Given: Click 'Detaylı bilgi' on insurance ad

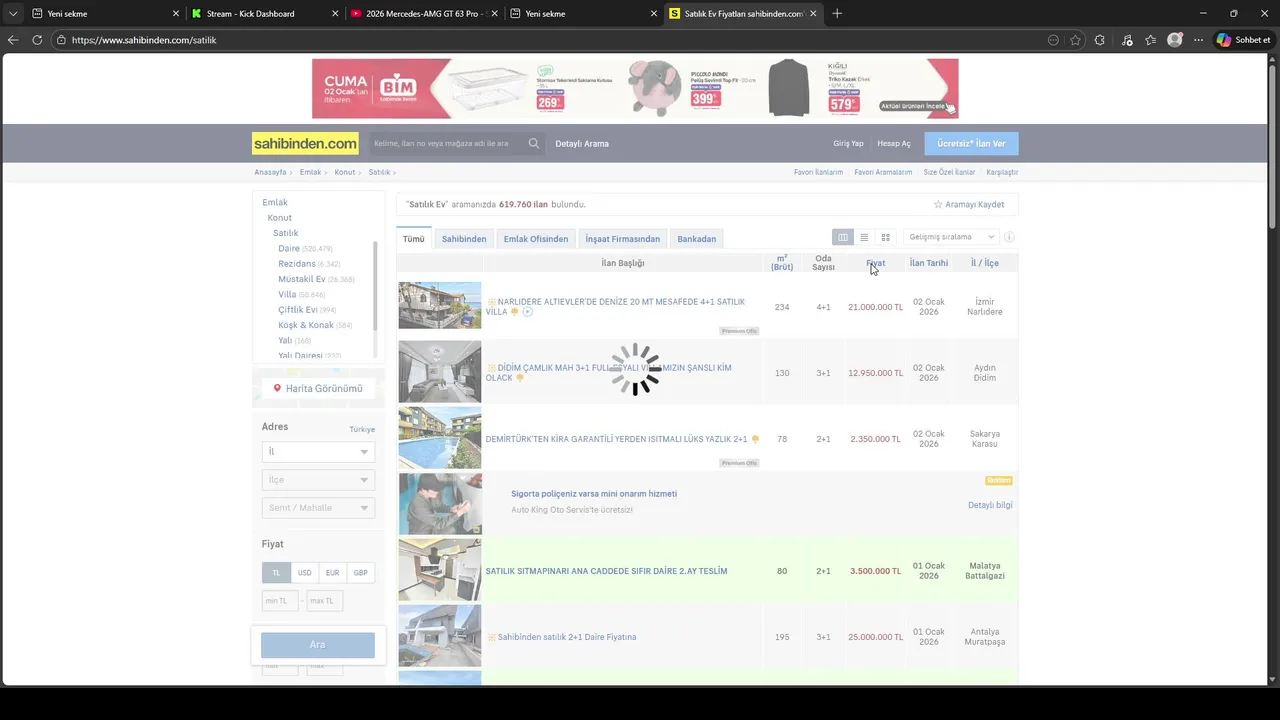Looking at the screenshot, I should point(990,505).
